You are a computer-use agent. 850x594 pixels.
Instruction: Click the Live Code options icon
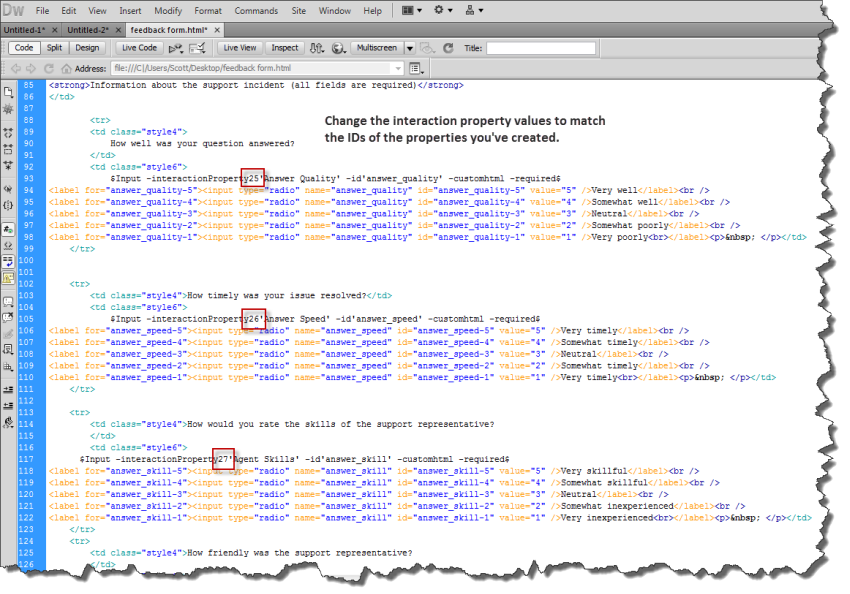[175, 48]
